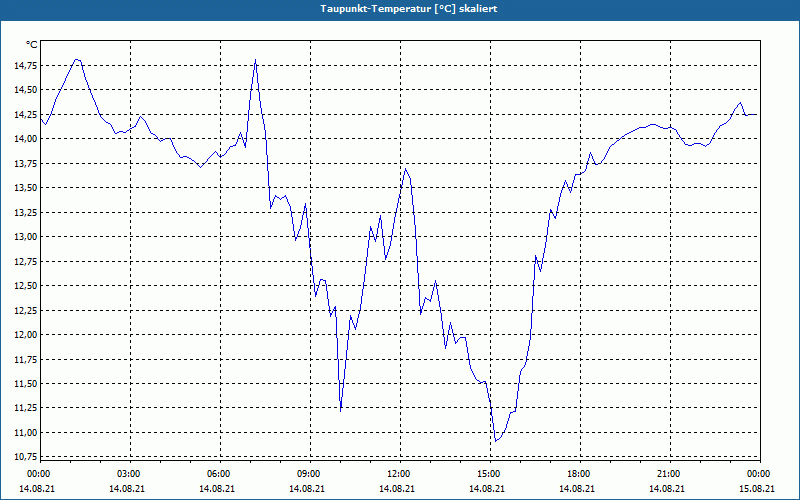This screenshot has height=500, width=800.
Task: Click the 12,75 y-axis value
Action: pyautogui.click(x=25, y=261)
